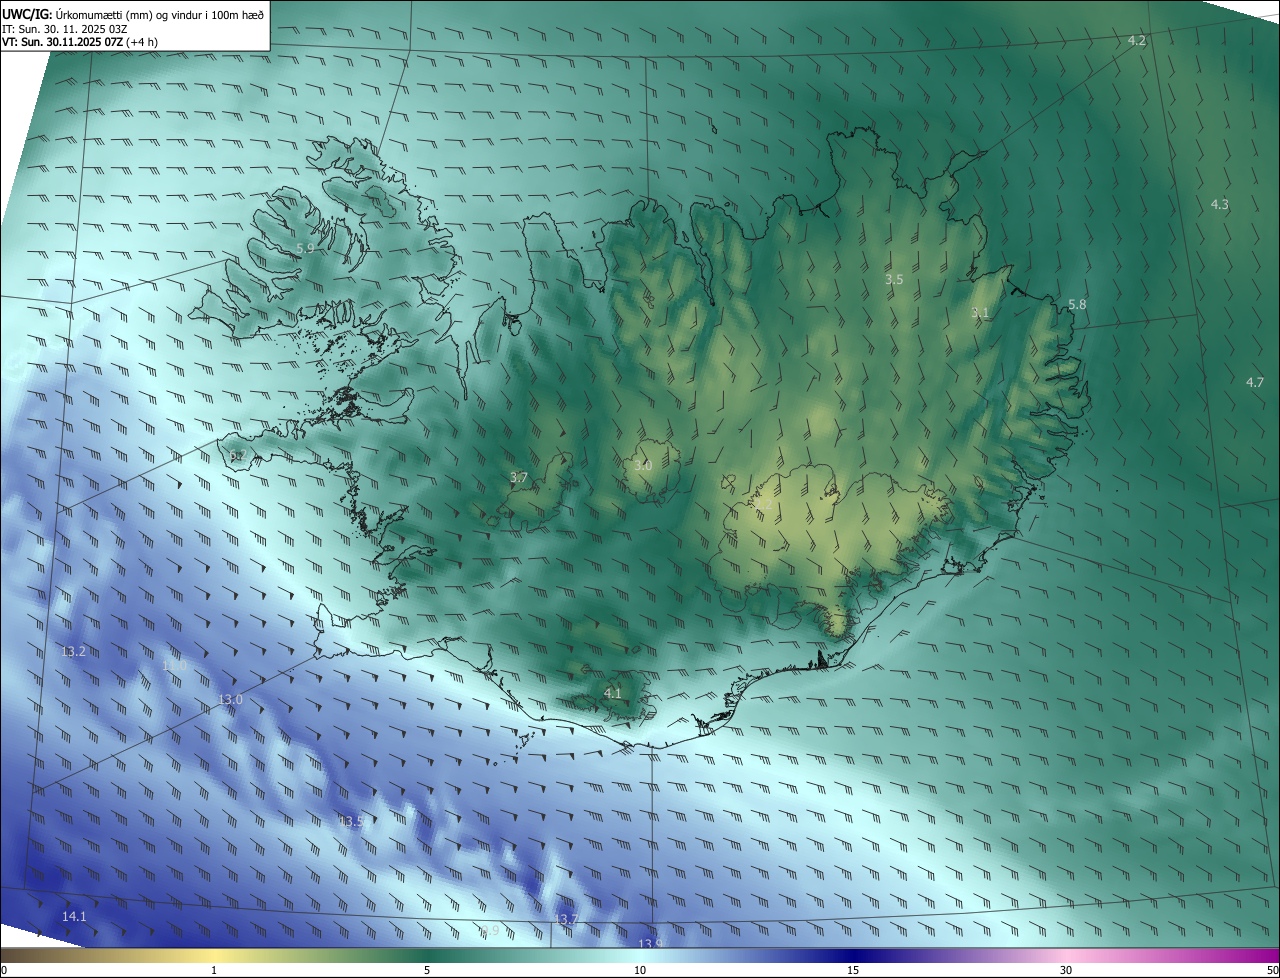The image size is (1280, 978).
Task: Click the color scale tick label 0
Action: (x=4, y=970)
